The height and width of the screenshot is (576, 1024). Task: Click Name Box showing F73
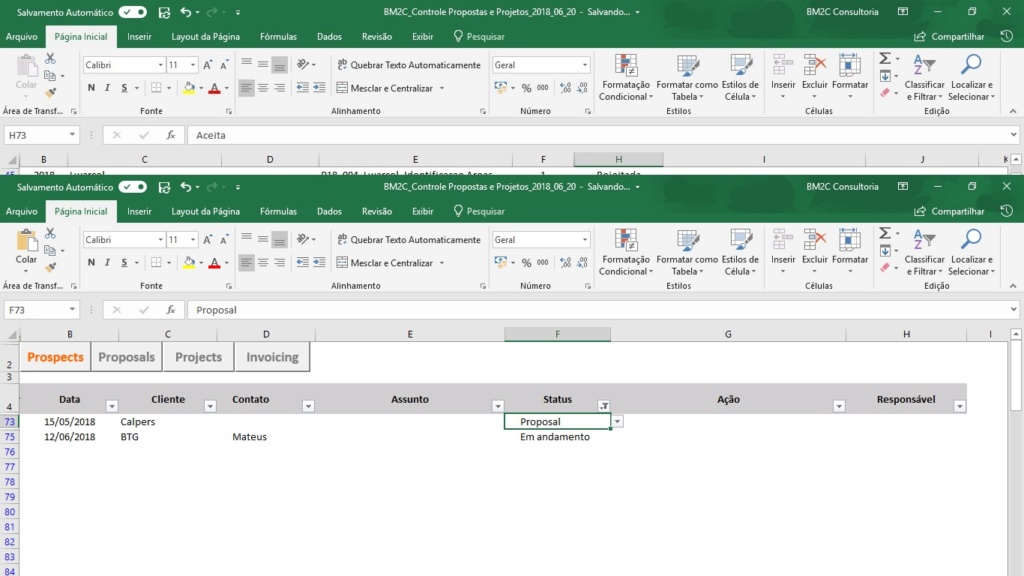click(41, 310)
